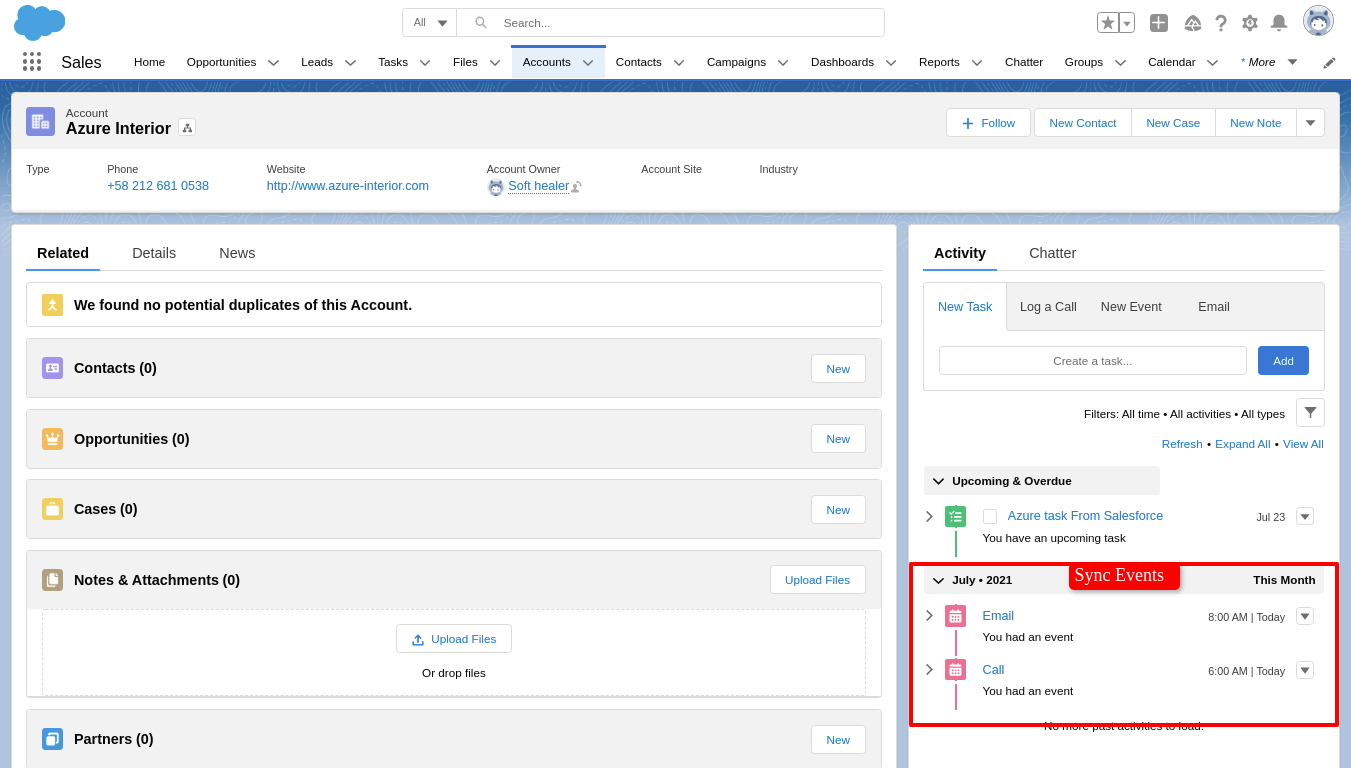Click Upload Files in Notes header
The image size is (1351, 768).
818,580
